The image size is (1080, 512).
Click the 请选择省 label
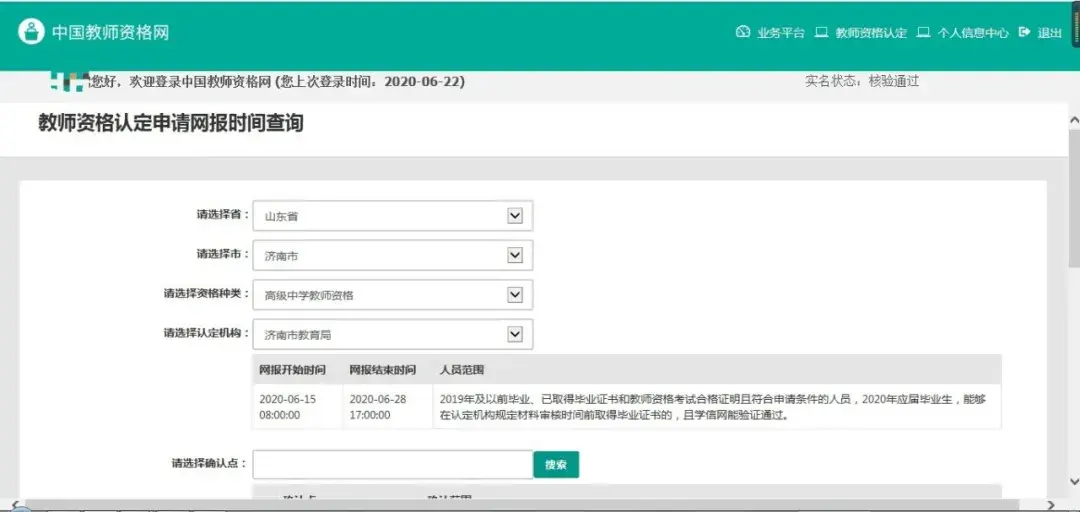(223, 215)
